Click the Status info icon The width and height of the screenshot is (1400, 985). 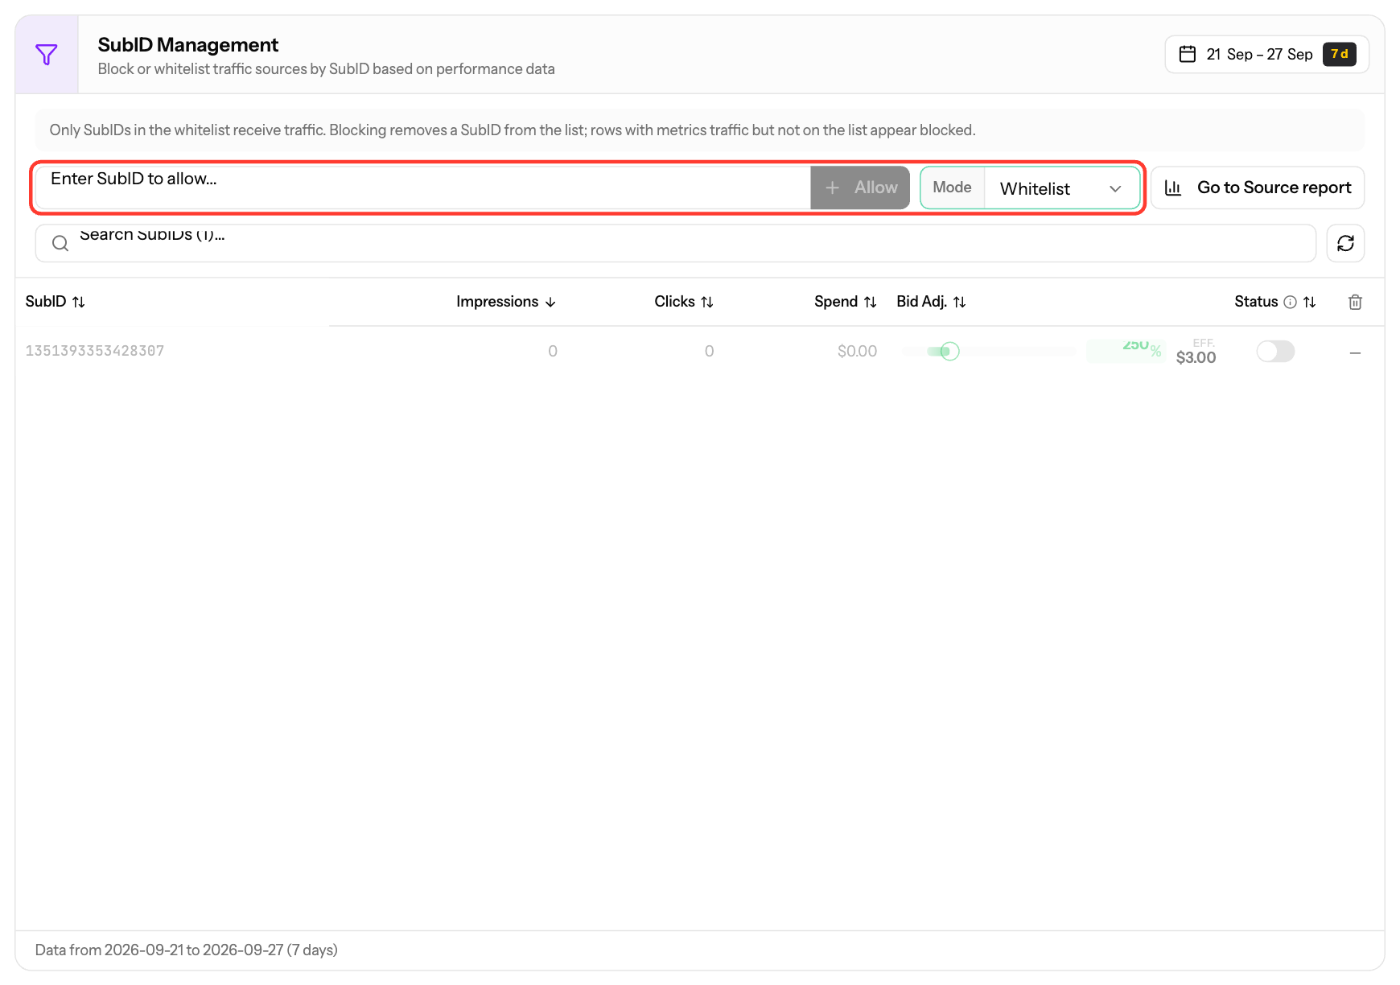click(1290, 302)
